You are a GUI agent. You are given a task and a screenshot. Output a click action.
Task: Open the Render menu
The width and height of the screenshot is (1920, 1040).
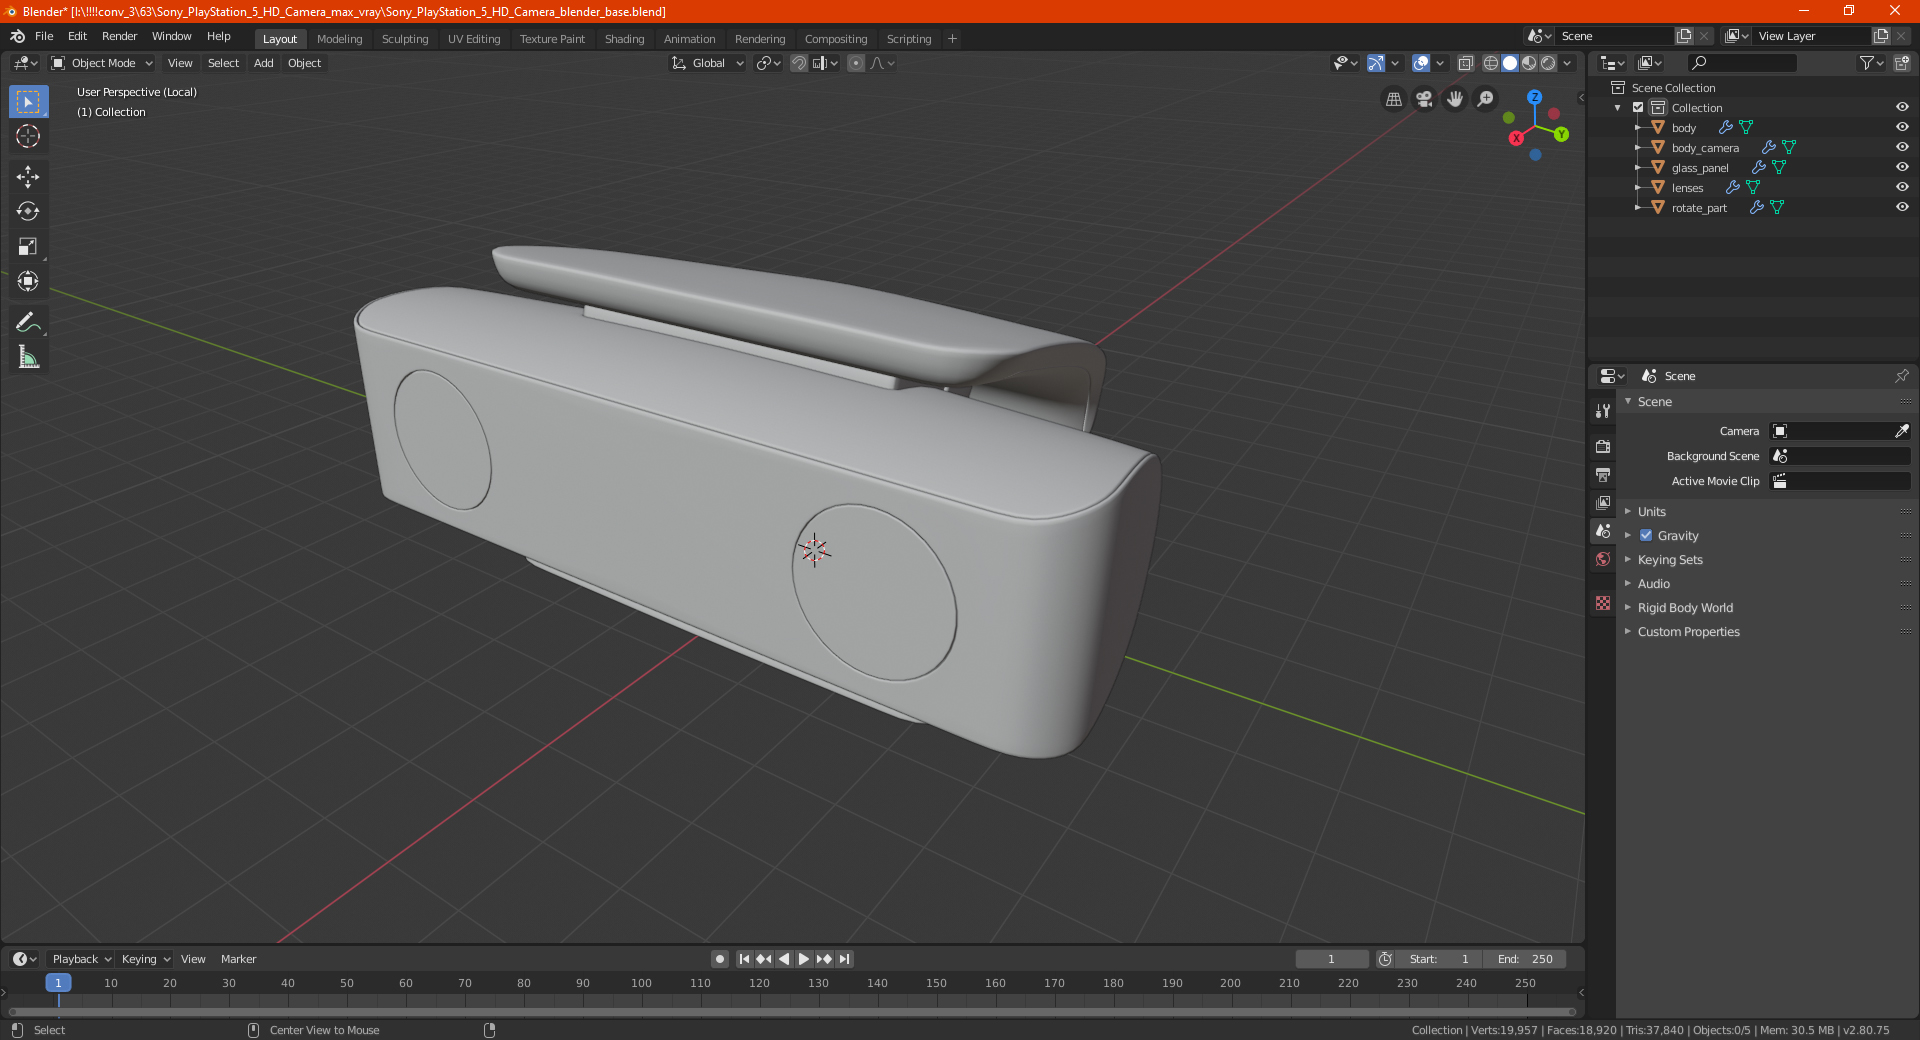(x=120, y=36)
